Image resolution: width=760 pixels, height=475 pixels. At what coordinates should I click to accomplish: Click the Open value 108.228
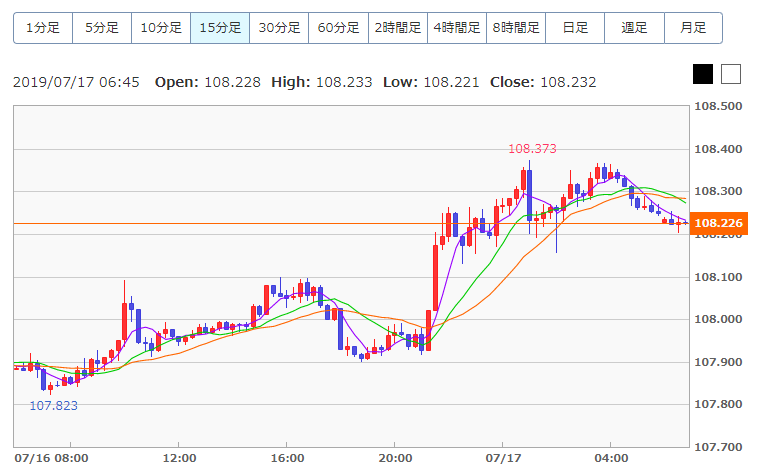[x=233, y=82]
